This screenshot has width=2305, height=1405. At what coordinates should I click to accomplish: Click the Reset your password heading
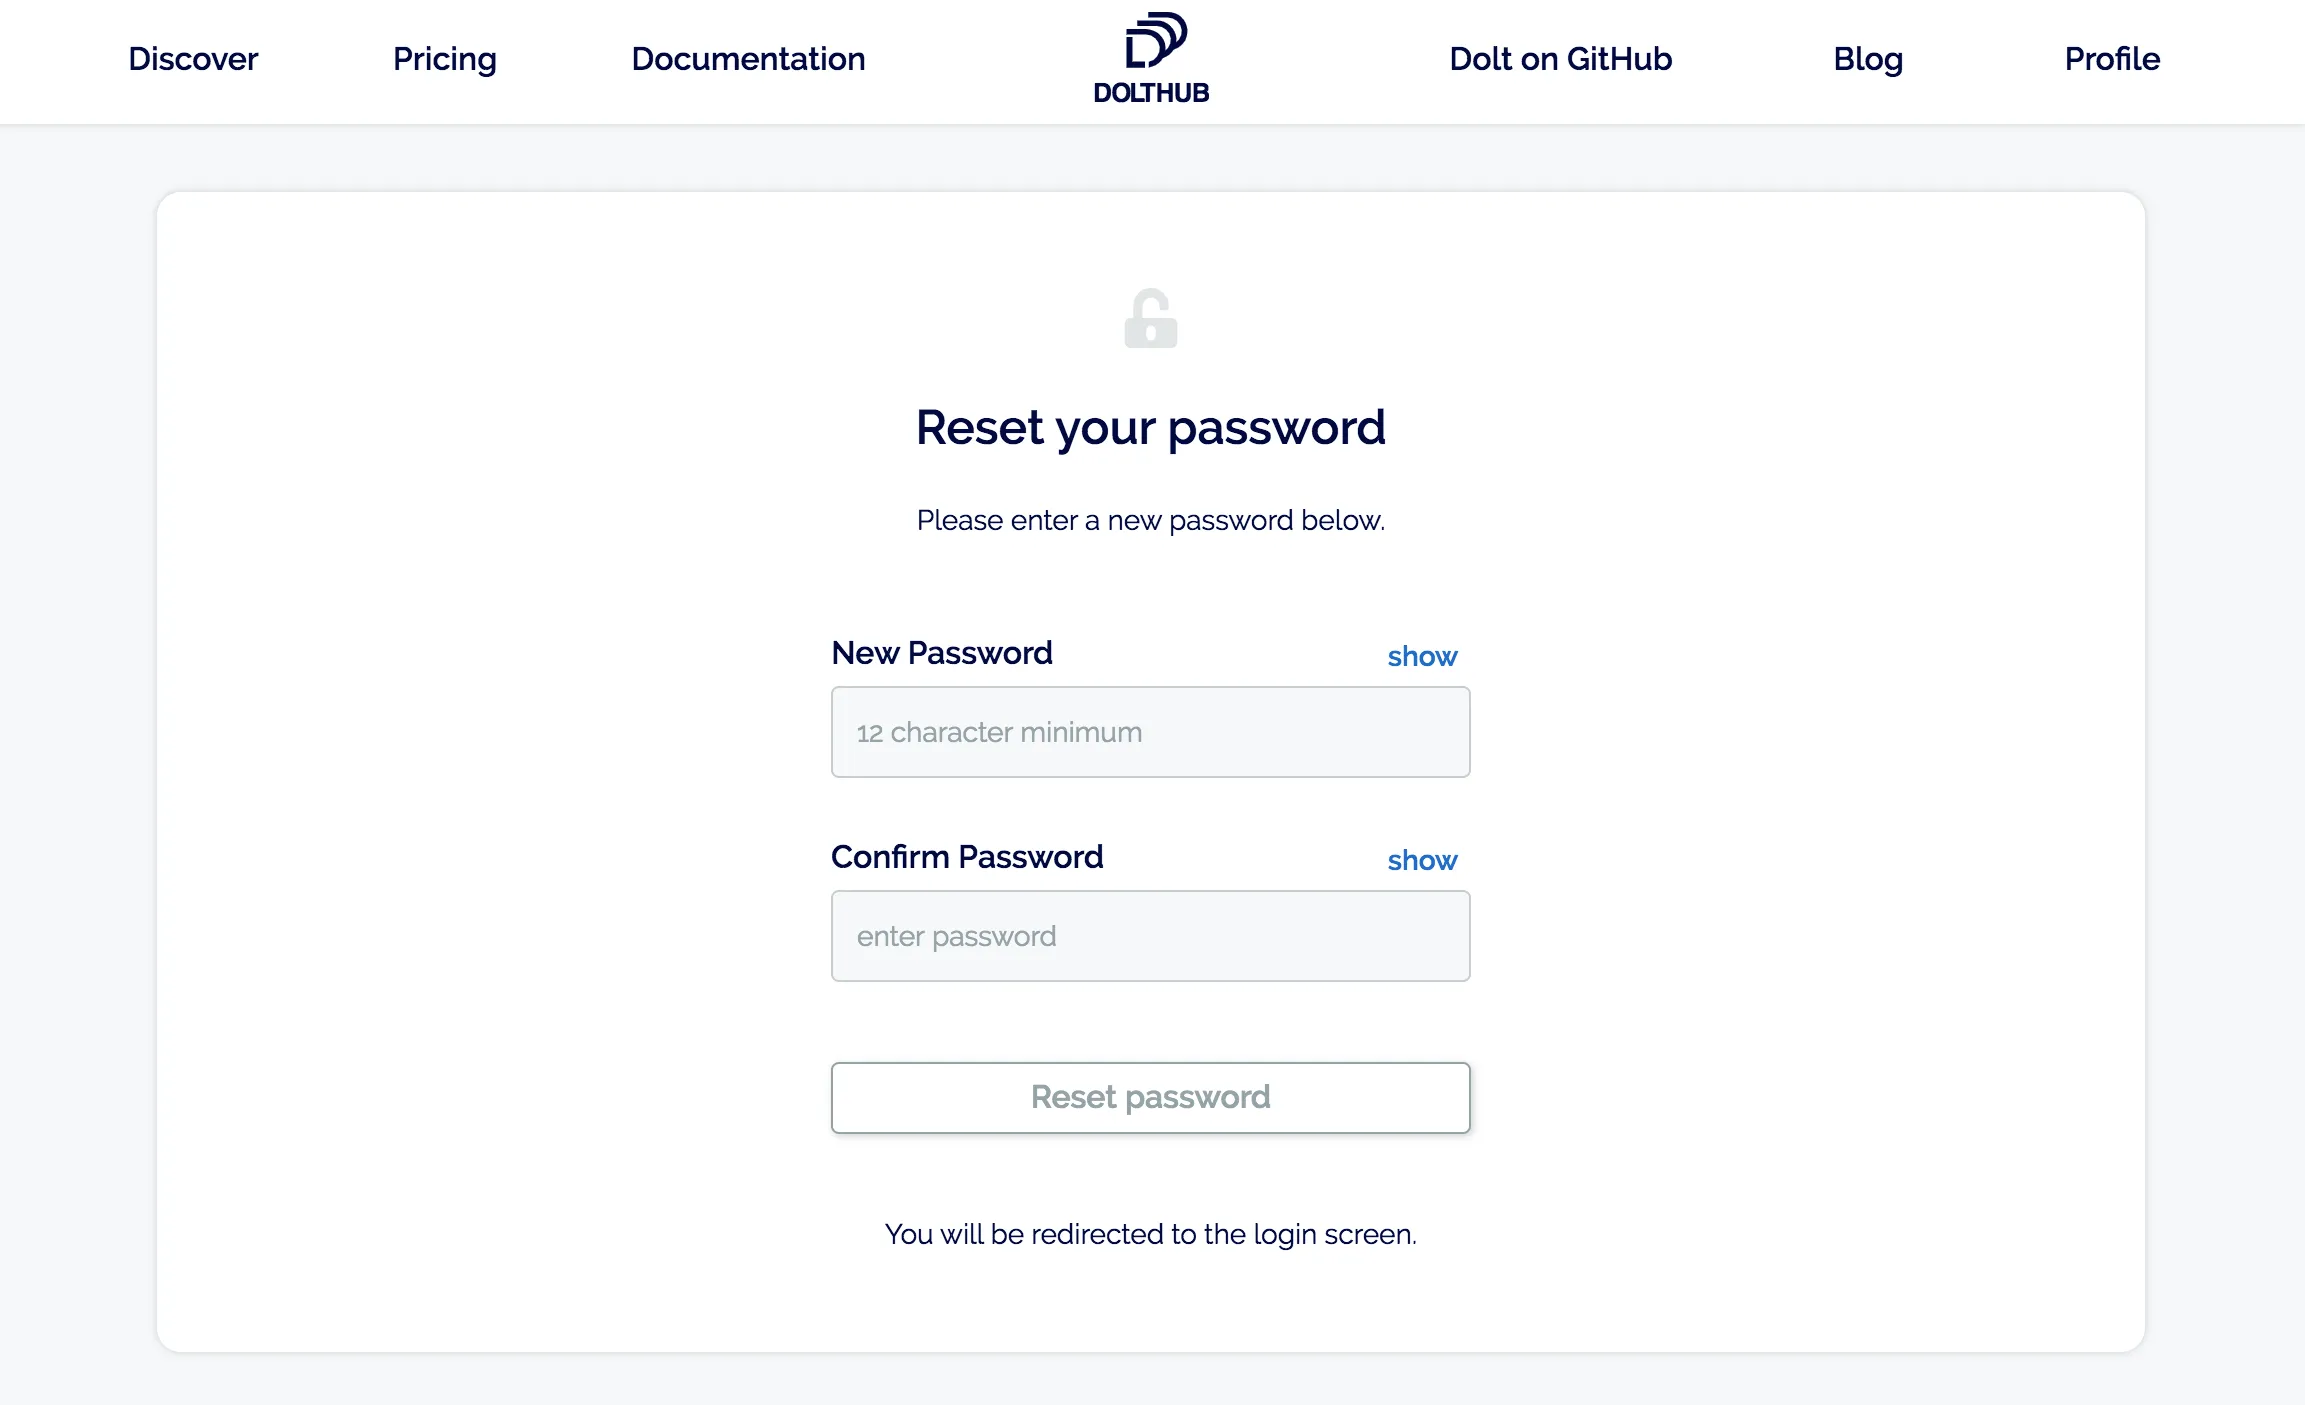point(1150,428)
